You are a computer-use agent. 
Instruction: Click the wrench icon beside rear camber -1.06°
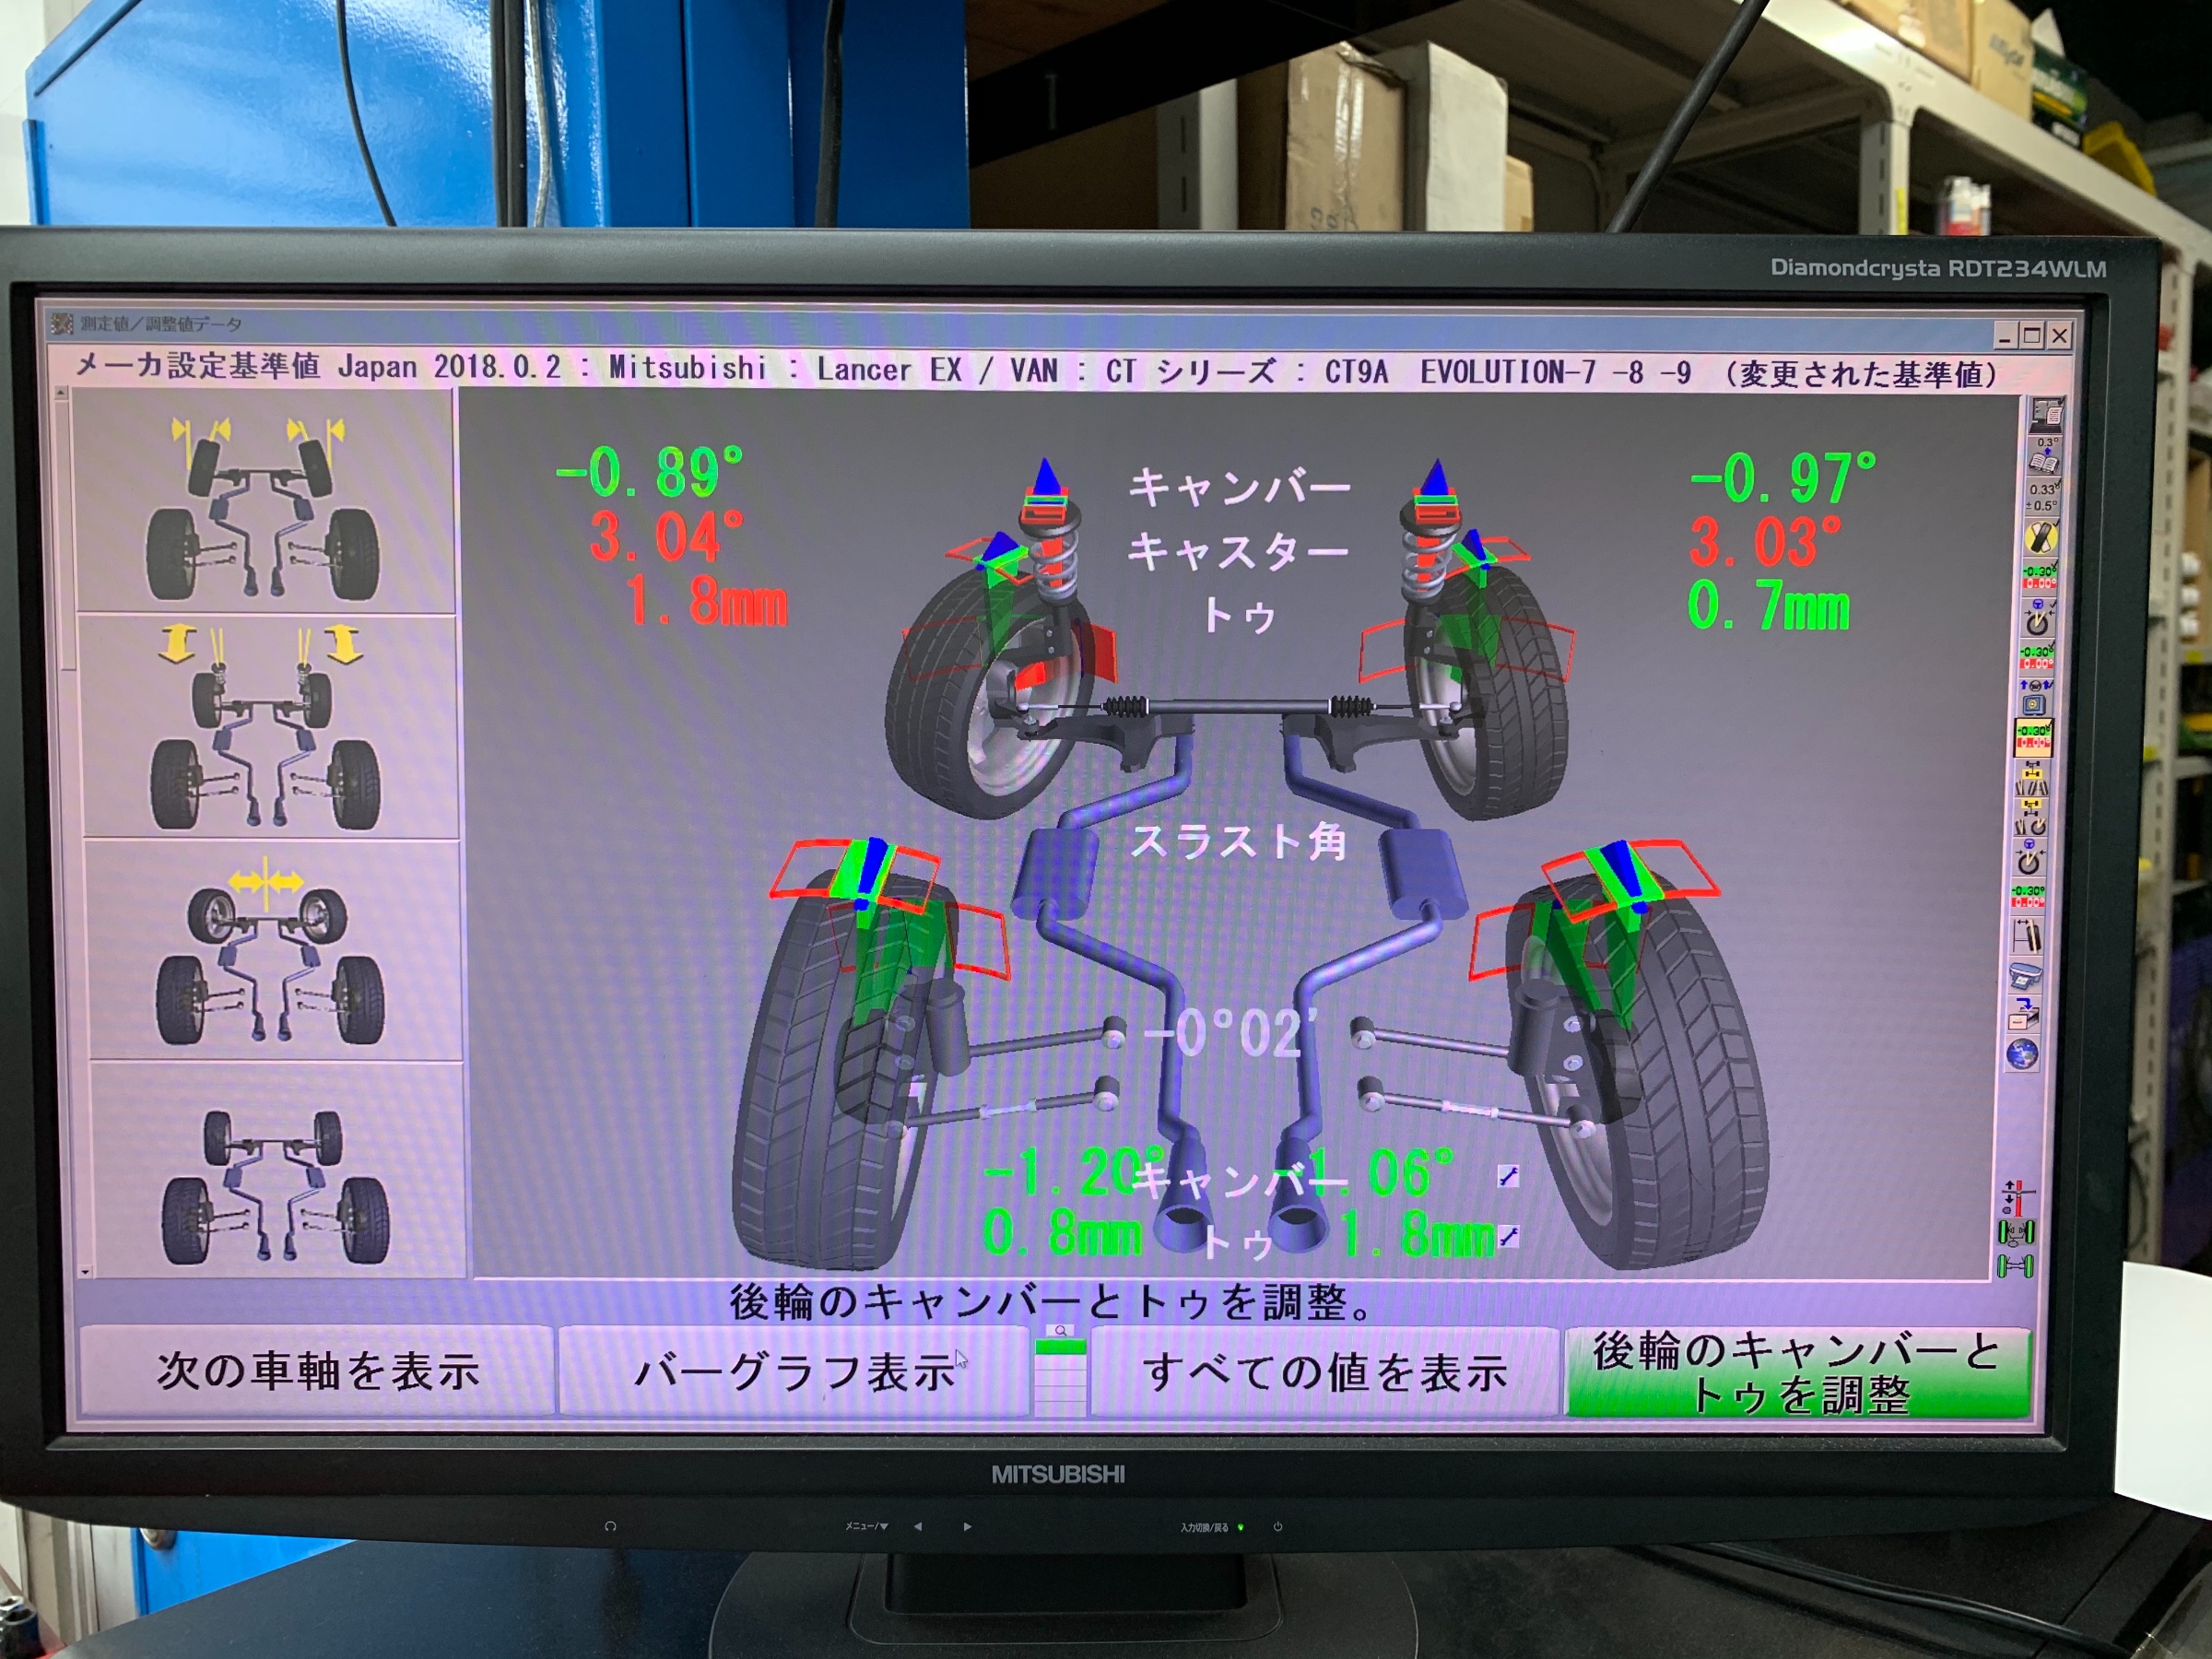pos(1508,1176)
